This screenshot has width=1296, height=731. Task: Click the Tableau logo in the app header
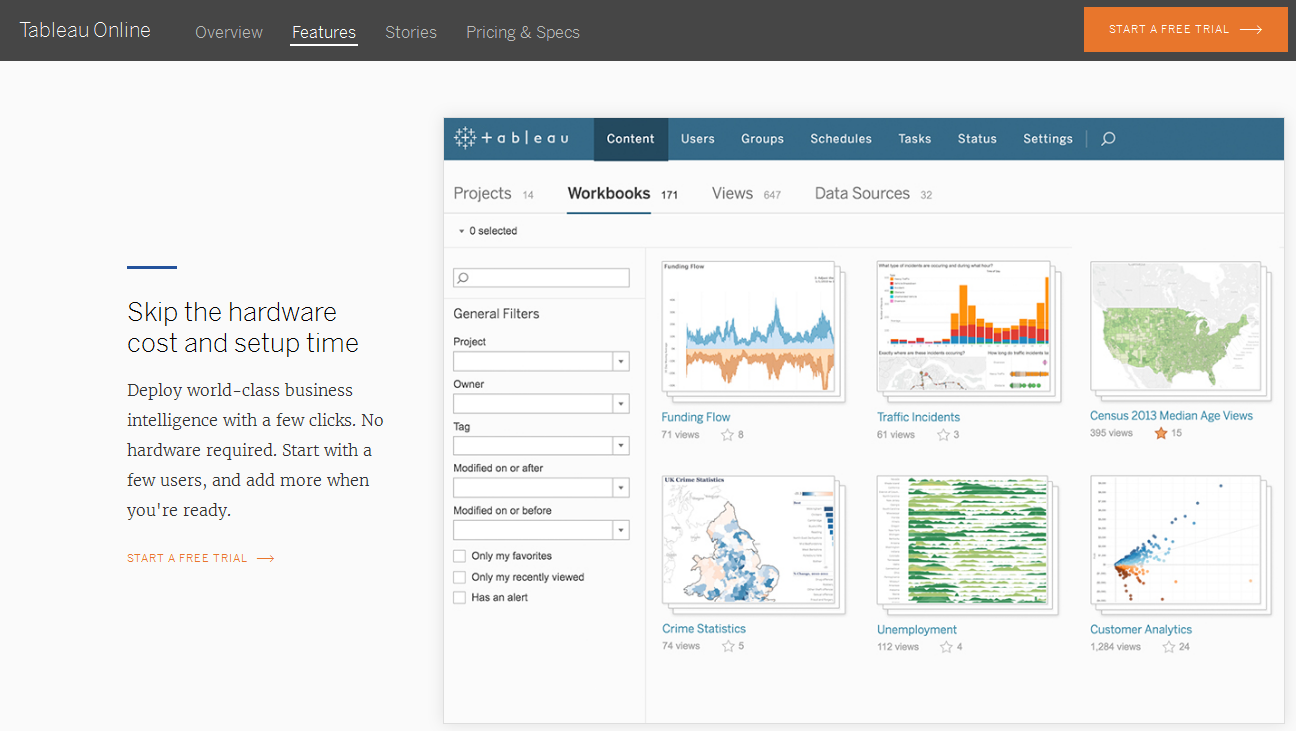coord(511,139)
